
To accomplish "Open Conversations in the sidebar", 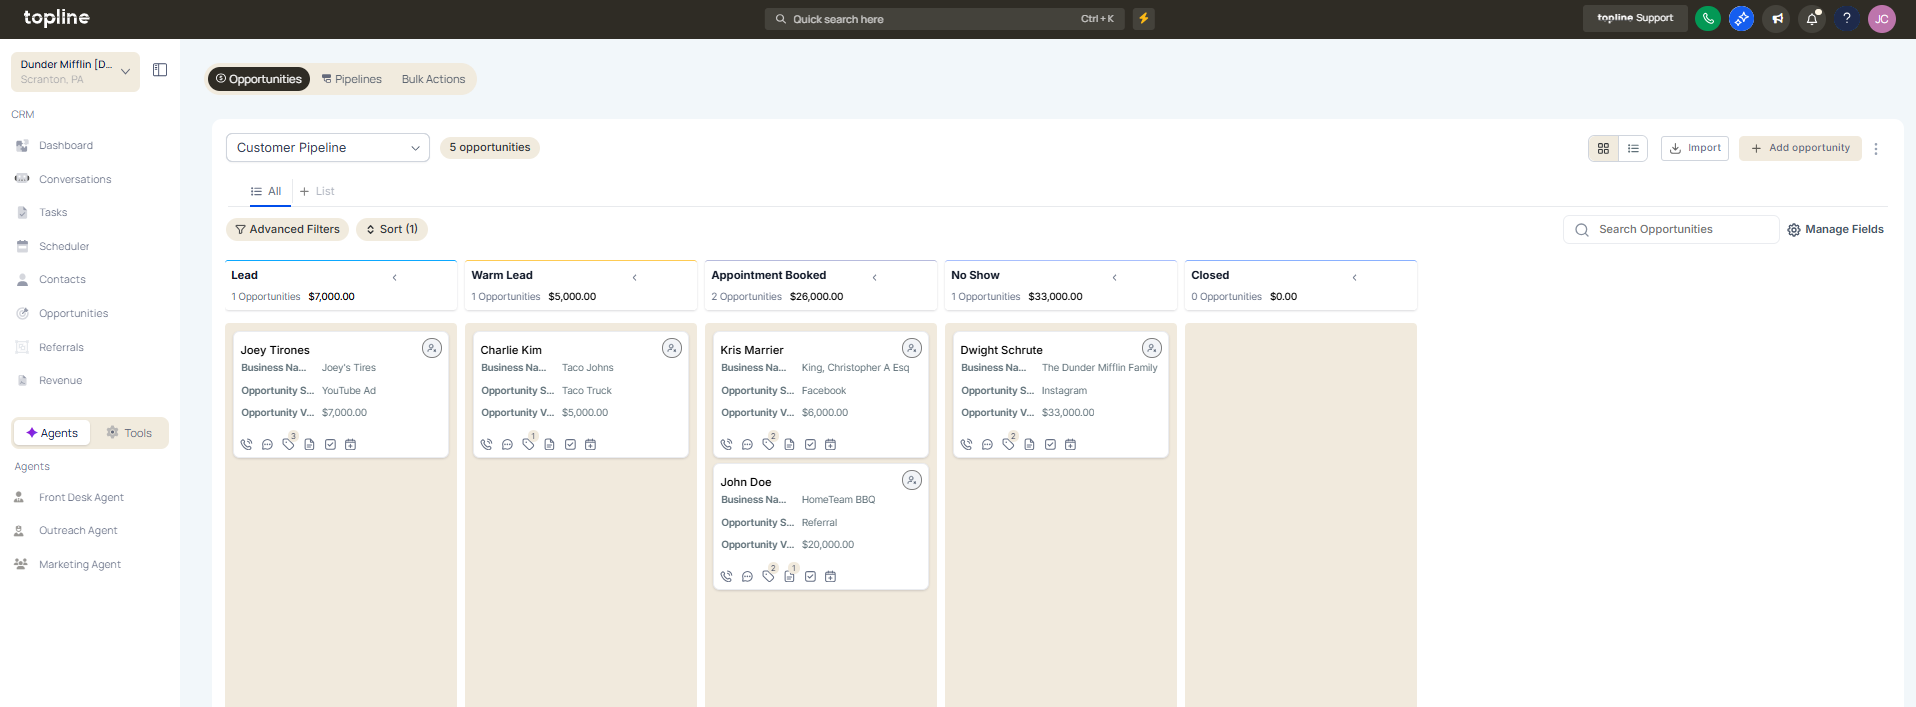I will tap(75, 180).
